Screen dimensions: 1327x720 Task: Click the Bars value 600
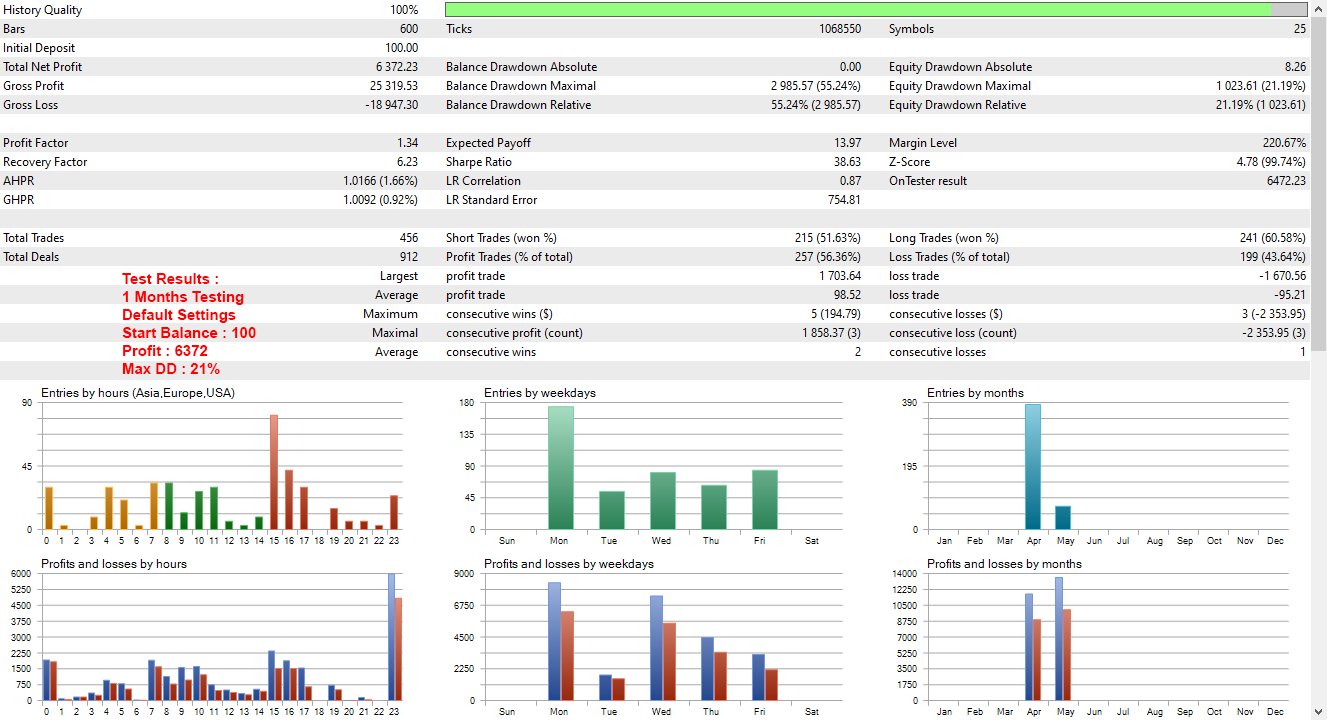point(409,29)
